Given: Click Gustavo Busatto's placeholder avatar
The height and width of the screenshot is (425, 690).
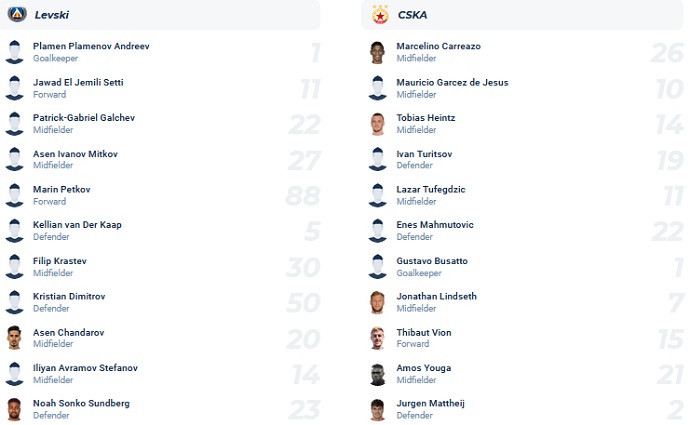Looking at the screenshot, I should [x=378, y=267].
